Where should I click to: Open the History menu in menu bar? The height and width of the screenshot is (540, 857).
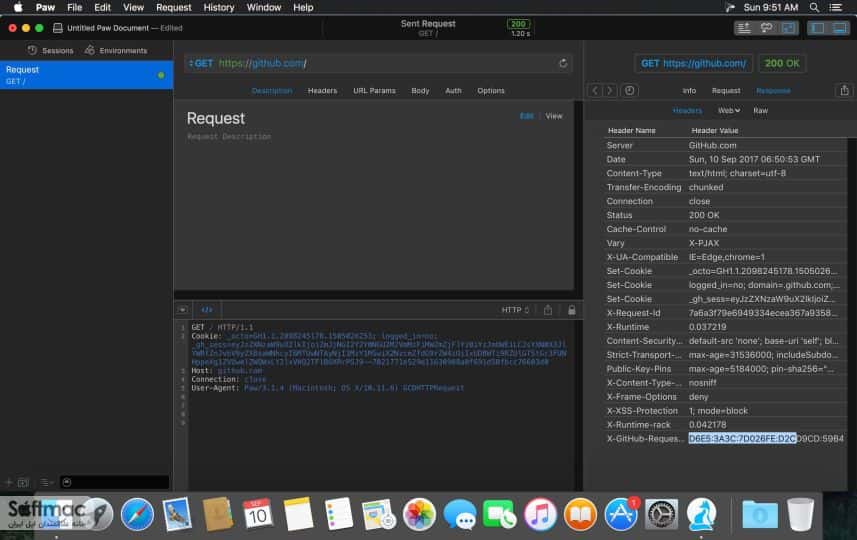click(219, 8)
